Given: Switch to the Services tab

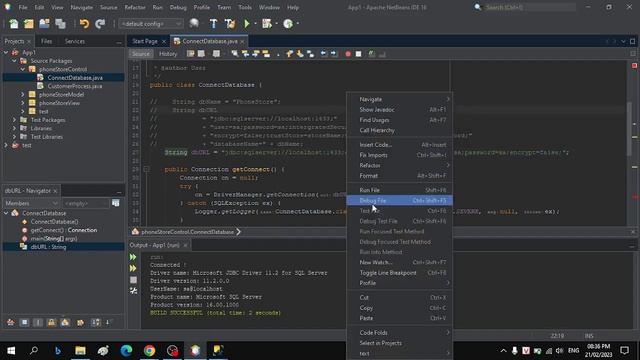Looking at the screenshot, I should [x=75, y=41].
